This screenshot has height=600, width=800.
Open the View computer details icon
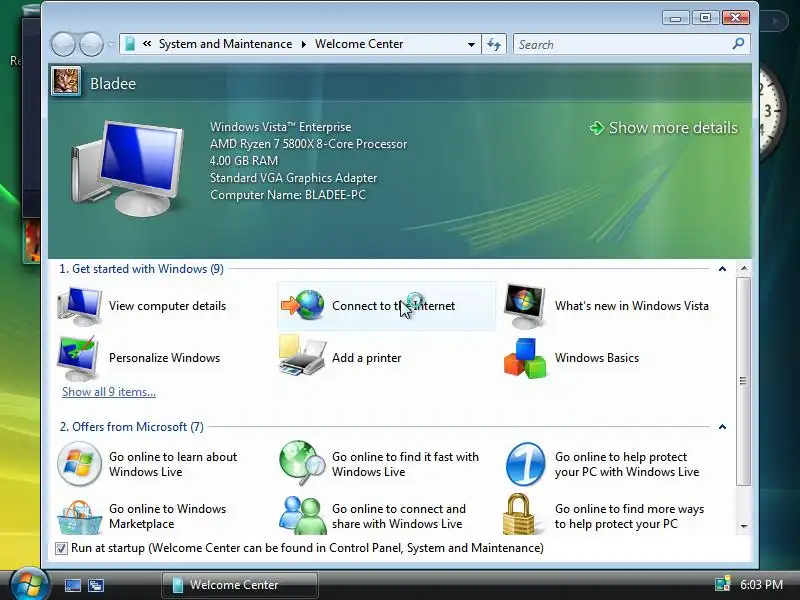79,306
